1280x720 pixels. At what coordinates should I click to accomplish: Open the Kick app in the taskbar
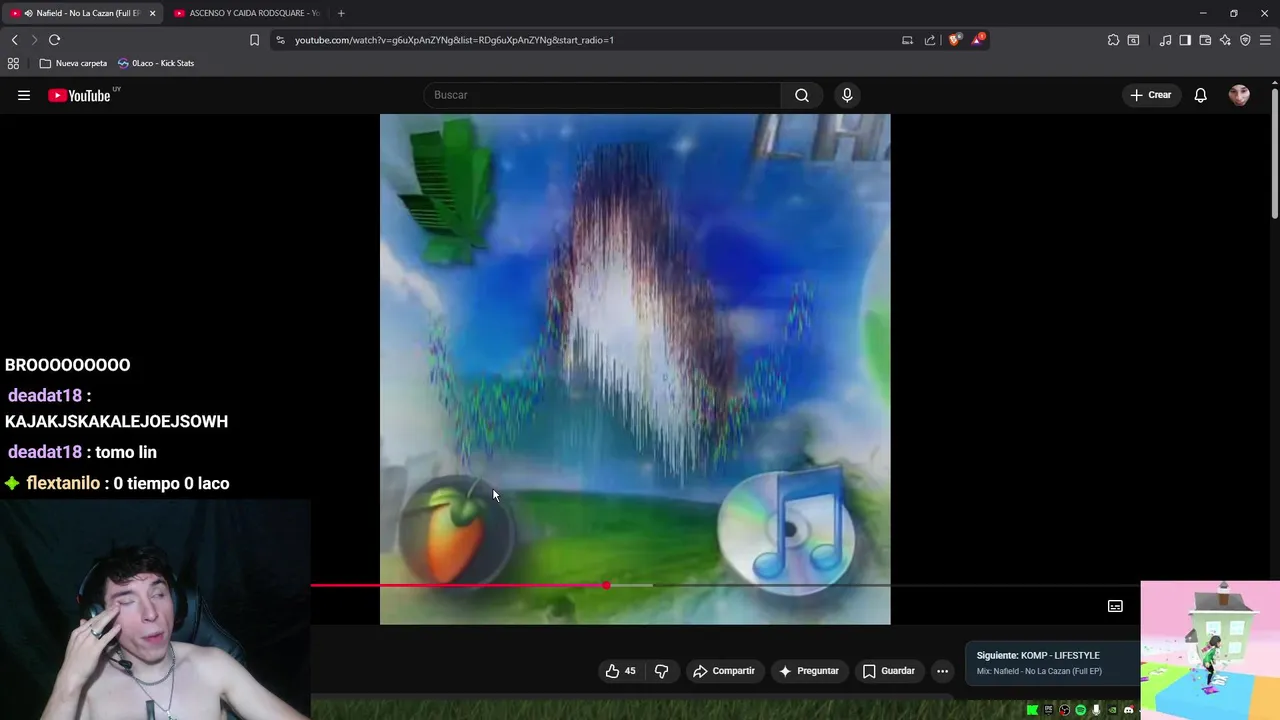(x=1032, y=710)
